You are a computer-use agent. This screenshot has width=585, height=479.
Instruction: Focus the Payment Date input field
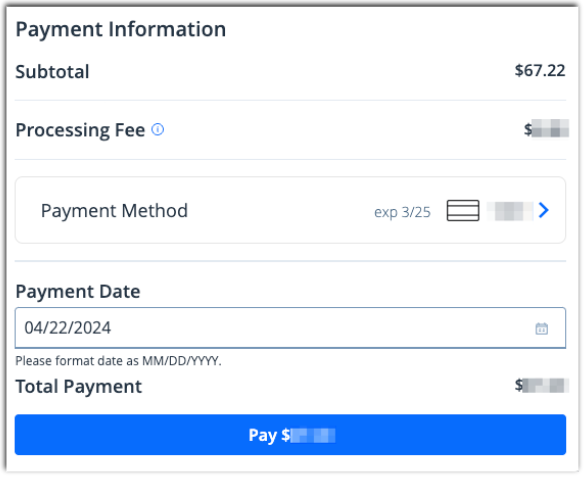coord(290,328)
